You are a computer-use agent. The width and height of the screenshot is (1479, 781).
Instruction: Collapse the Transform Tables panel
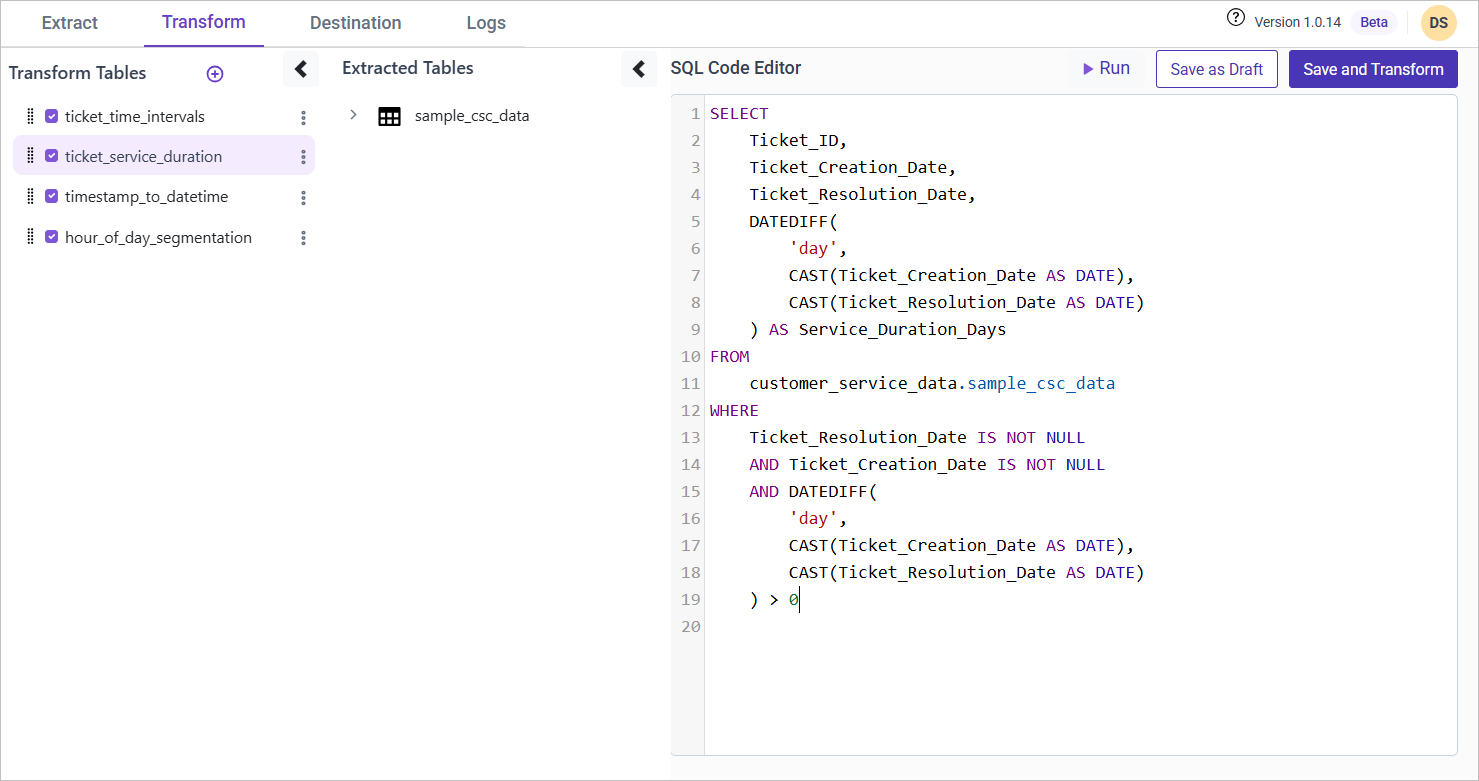(300, 70)
